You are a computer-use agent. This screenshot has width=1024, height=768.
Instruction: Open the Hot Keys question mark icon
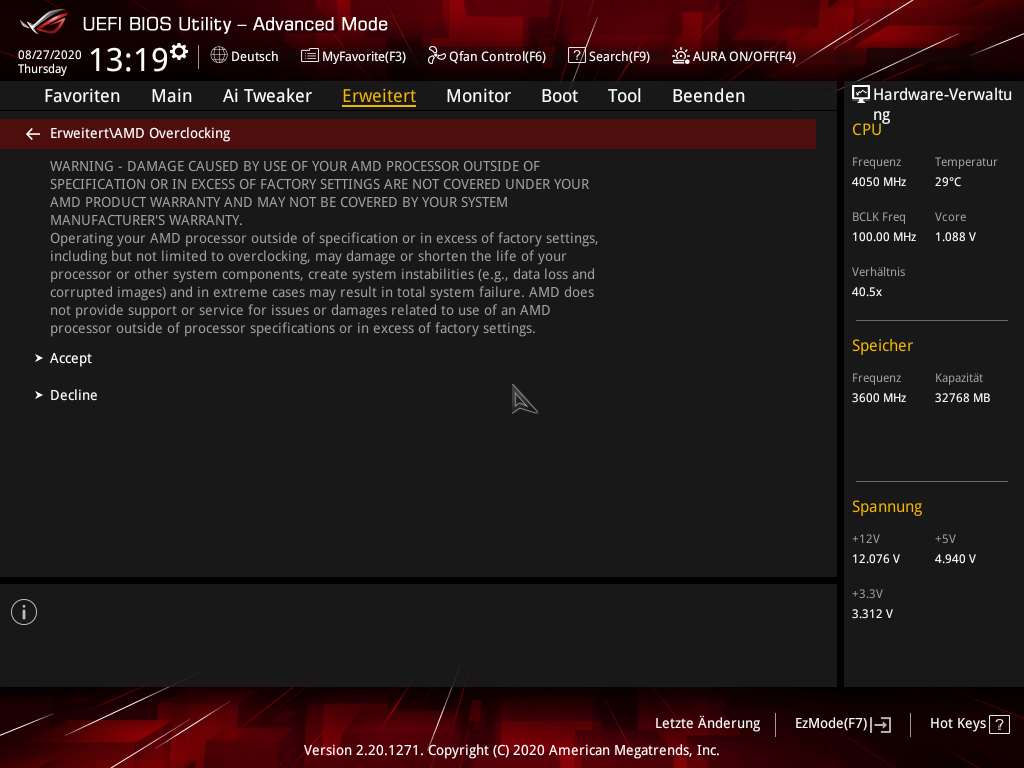999,724
